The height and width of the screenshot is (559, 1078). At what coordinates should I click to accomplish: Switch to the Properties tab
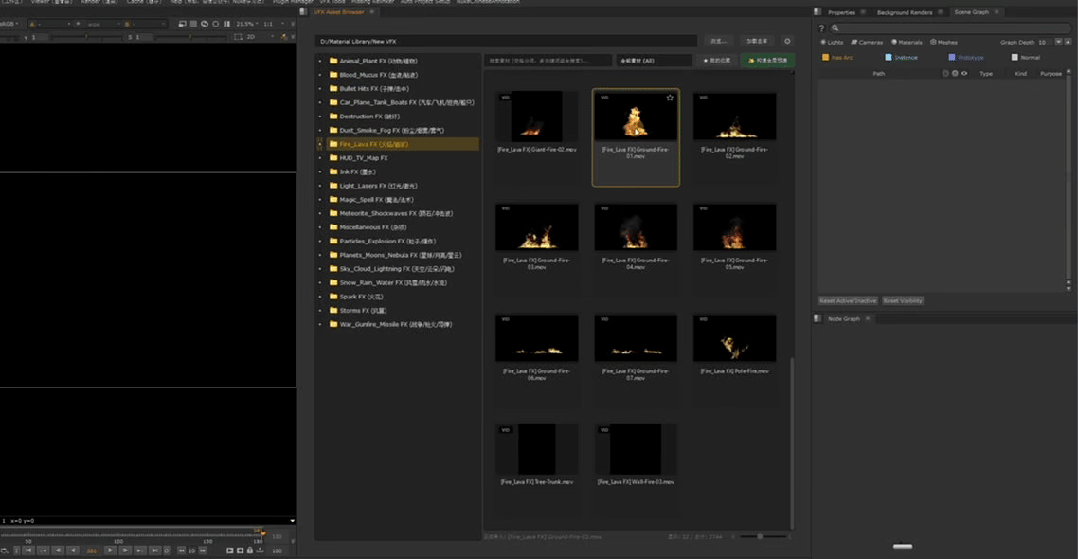[841, 12]
